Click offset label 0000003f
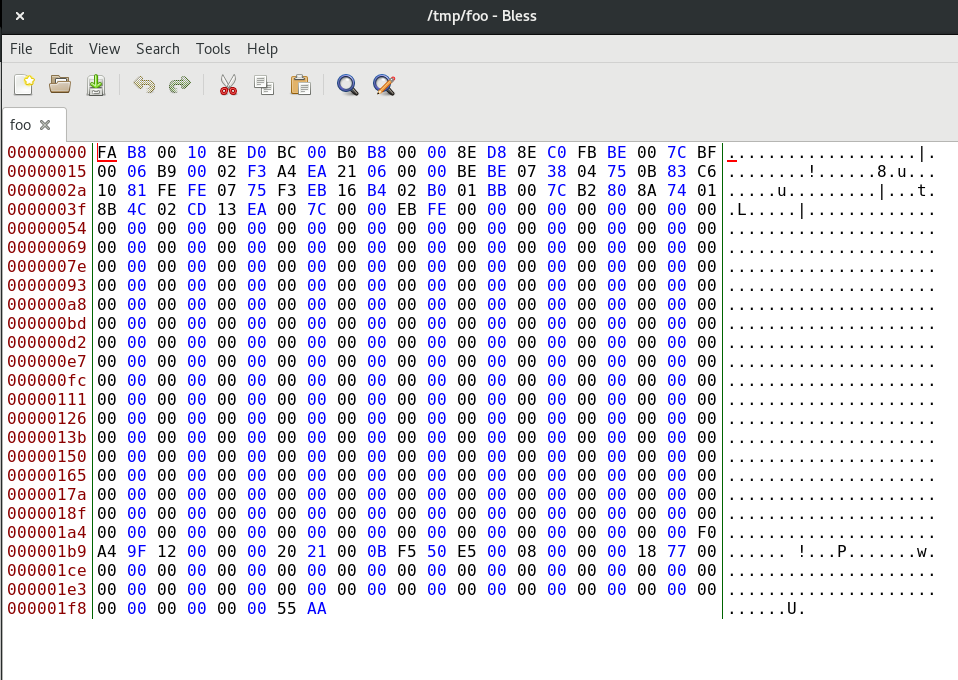The height and width of the screenshot is (680, 958). pyautogui.click(x=46, y=209)
